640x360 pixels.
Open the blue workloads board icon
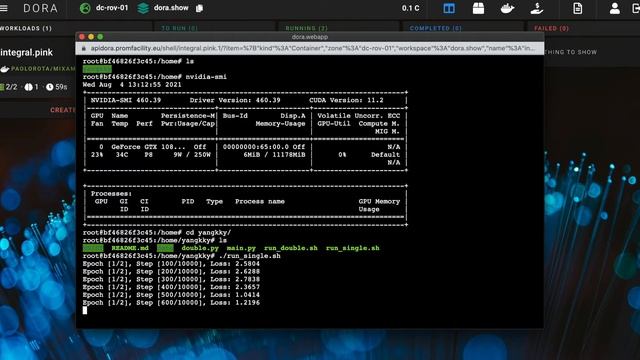(449, 8)
